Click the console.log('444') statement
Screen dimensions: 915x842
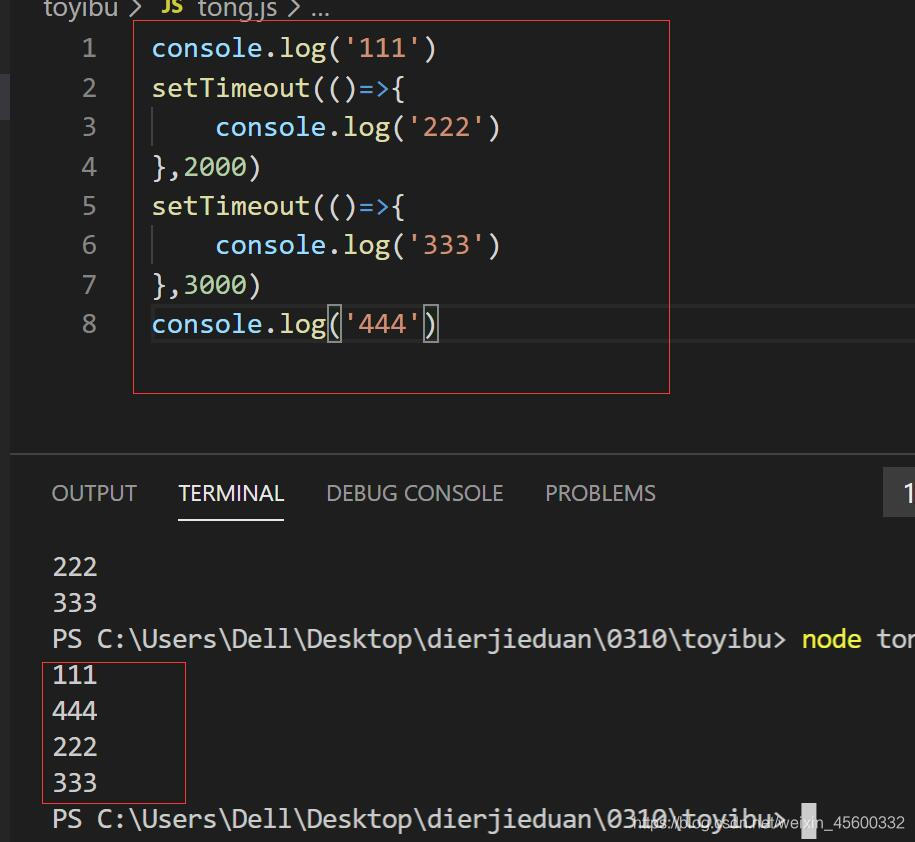pyautogui.click(x=295, y=324)
